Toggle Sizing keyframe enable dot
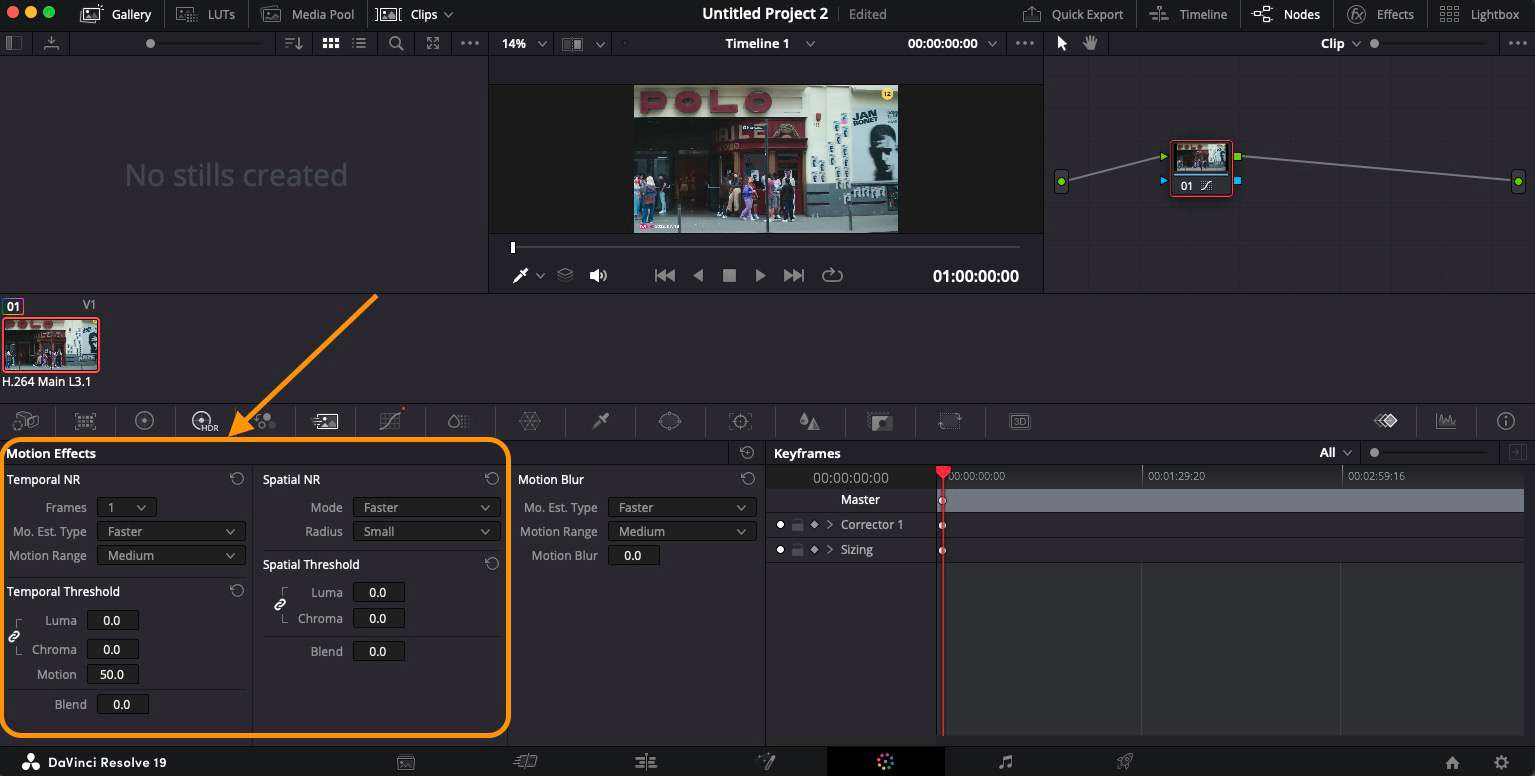The height and width of the screenshot is (776, 1535). (781, 549)
